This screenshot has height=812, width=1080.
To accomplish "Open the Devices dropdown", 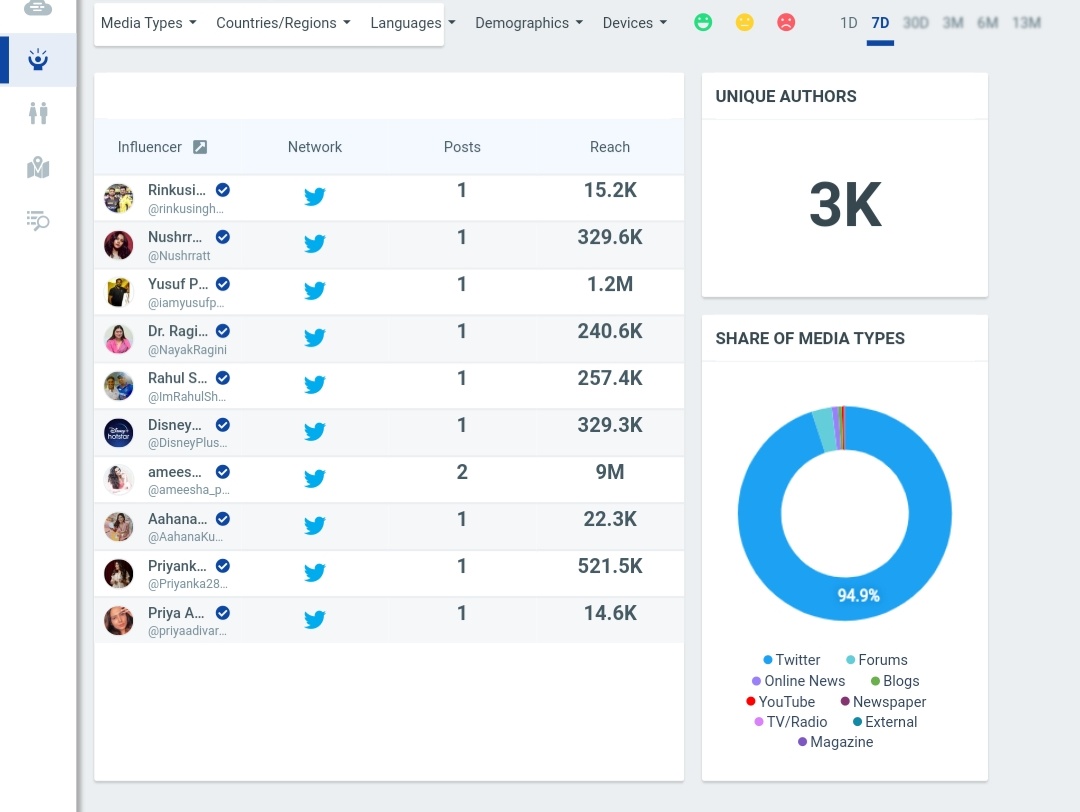I will pyautogui.click(x=634, y=22).
